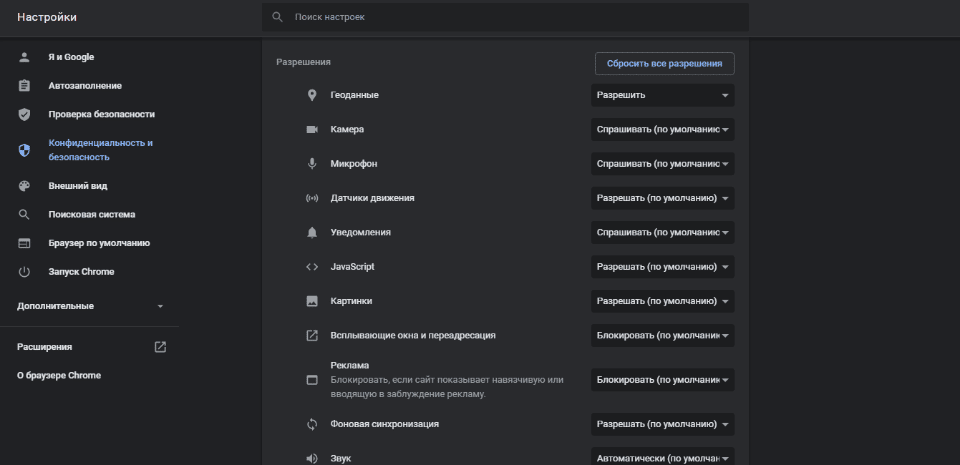Click the microphone icon in permissions list
Viewport: 960px width, 465px height.
point(311,163)
